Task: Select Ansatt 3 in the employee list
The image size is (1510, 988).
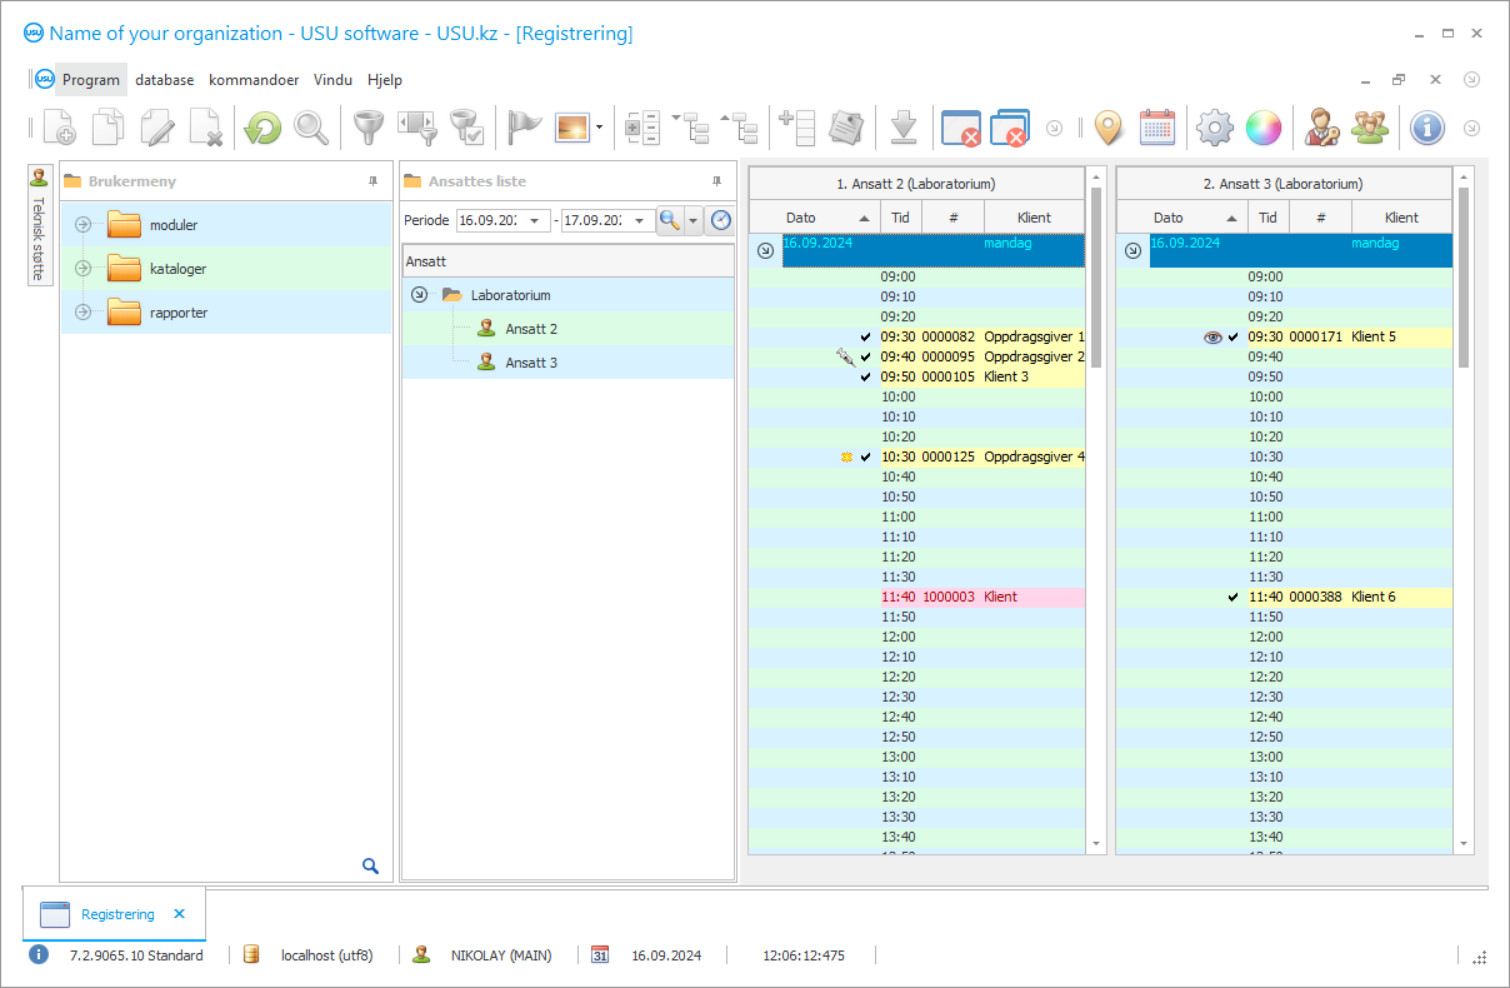Action: pyautogui.click(x=531, y=363)
